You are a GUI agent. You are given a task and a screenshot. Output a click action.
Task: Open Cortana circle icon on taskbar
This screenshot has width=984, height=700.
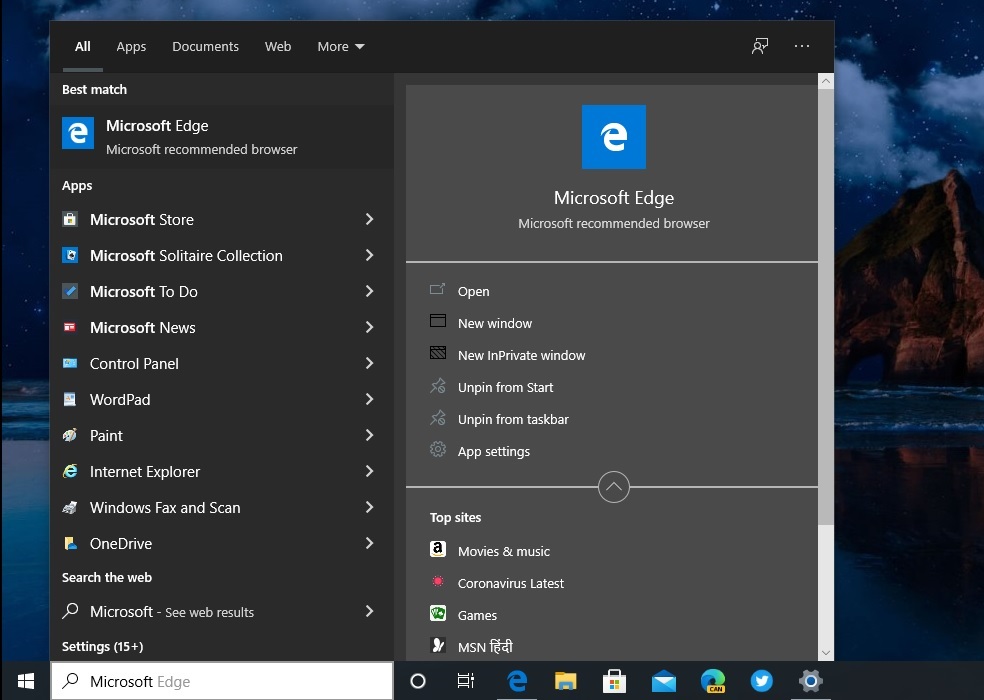click(x=418, y=681)
